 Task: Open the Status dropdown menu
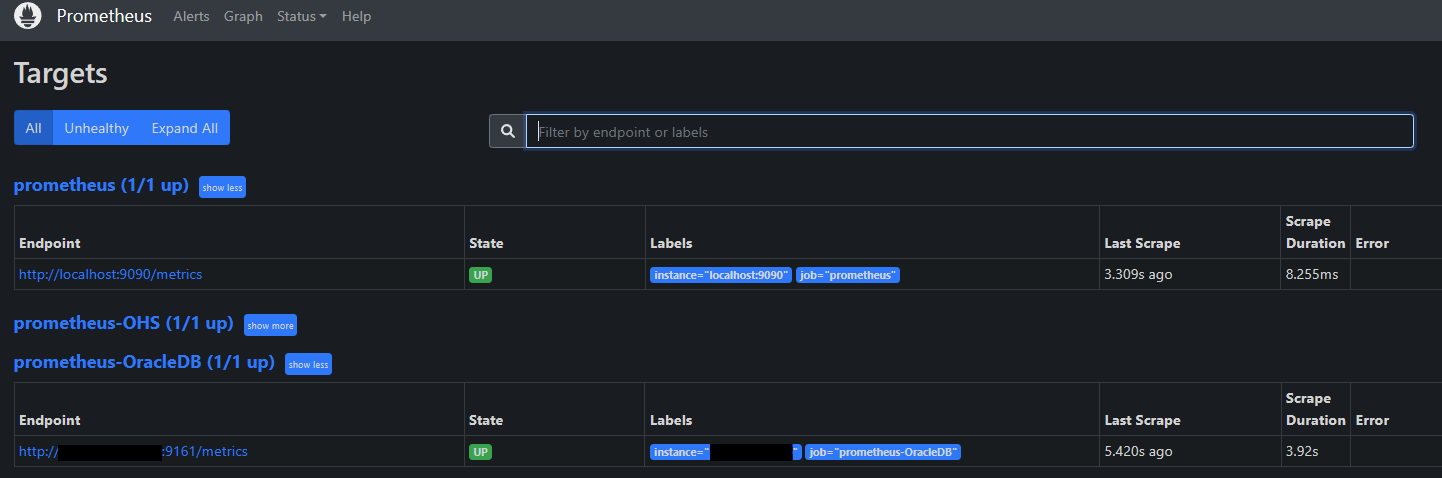(x=302, y=16)
